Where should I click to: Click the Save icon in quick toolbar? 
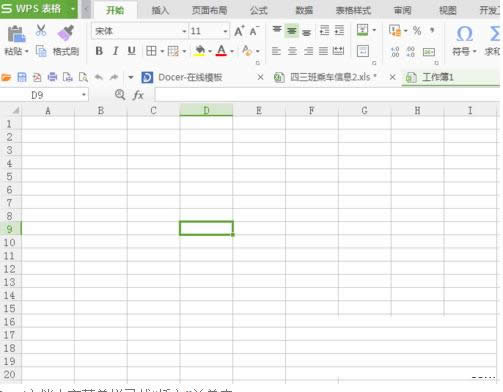click(x=22, y=77)
